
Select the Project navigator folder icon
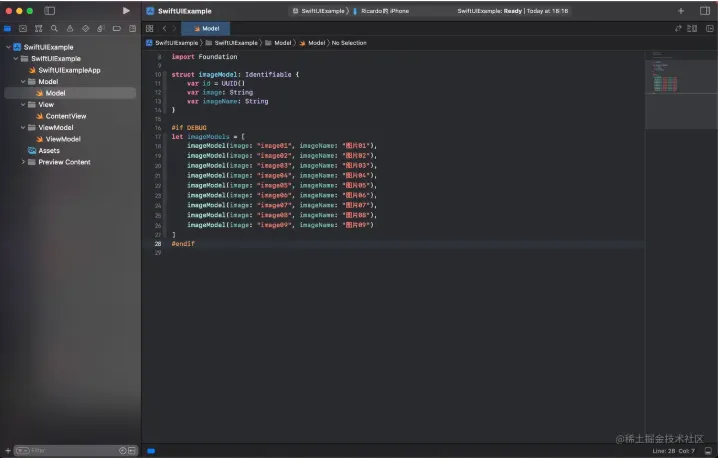click(x=9, y=29)
